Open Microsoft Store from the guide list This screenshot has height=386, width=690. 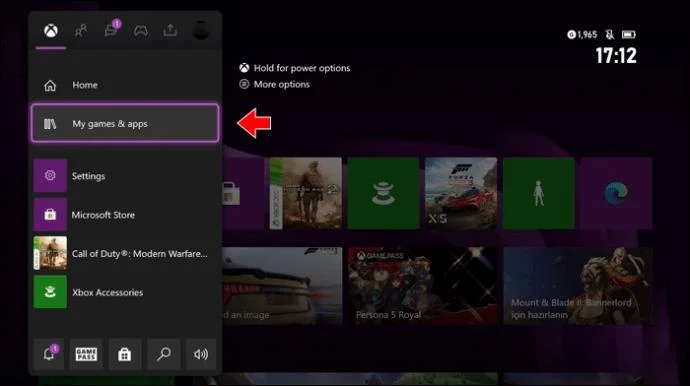[x=125, y=215]
